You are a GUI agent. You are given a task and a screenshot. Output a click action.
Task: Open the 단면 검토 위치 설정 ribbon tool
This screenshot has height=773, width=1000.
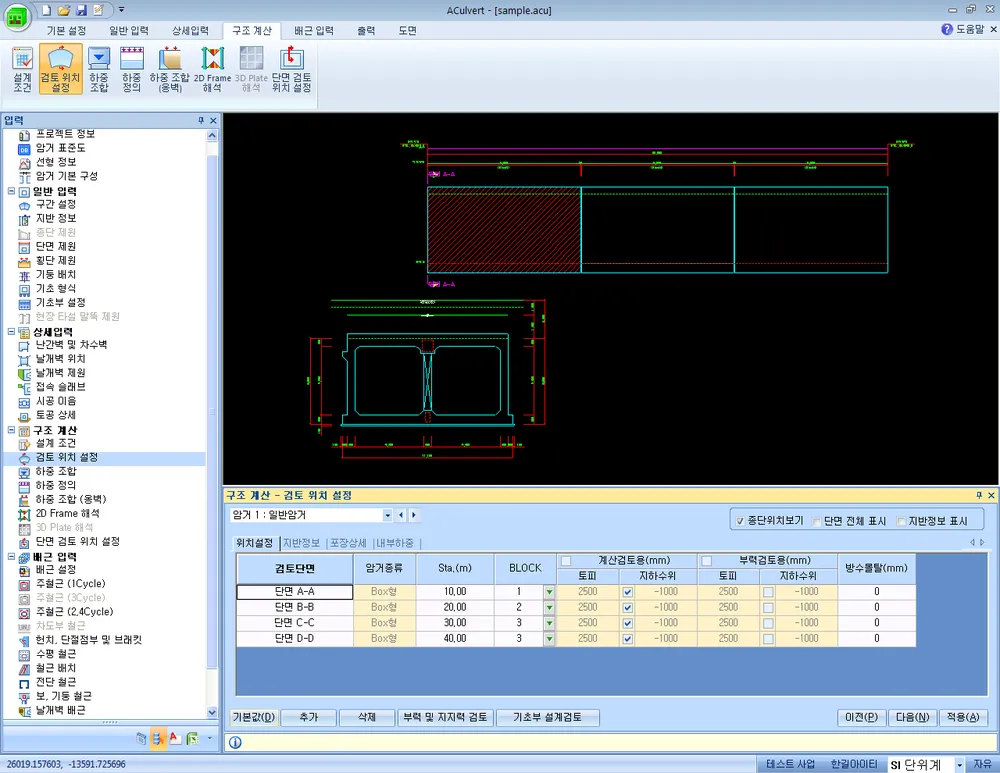291,70
